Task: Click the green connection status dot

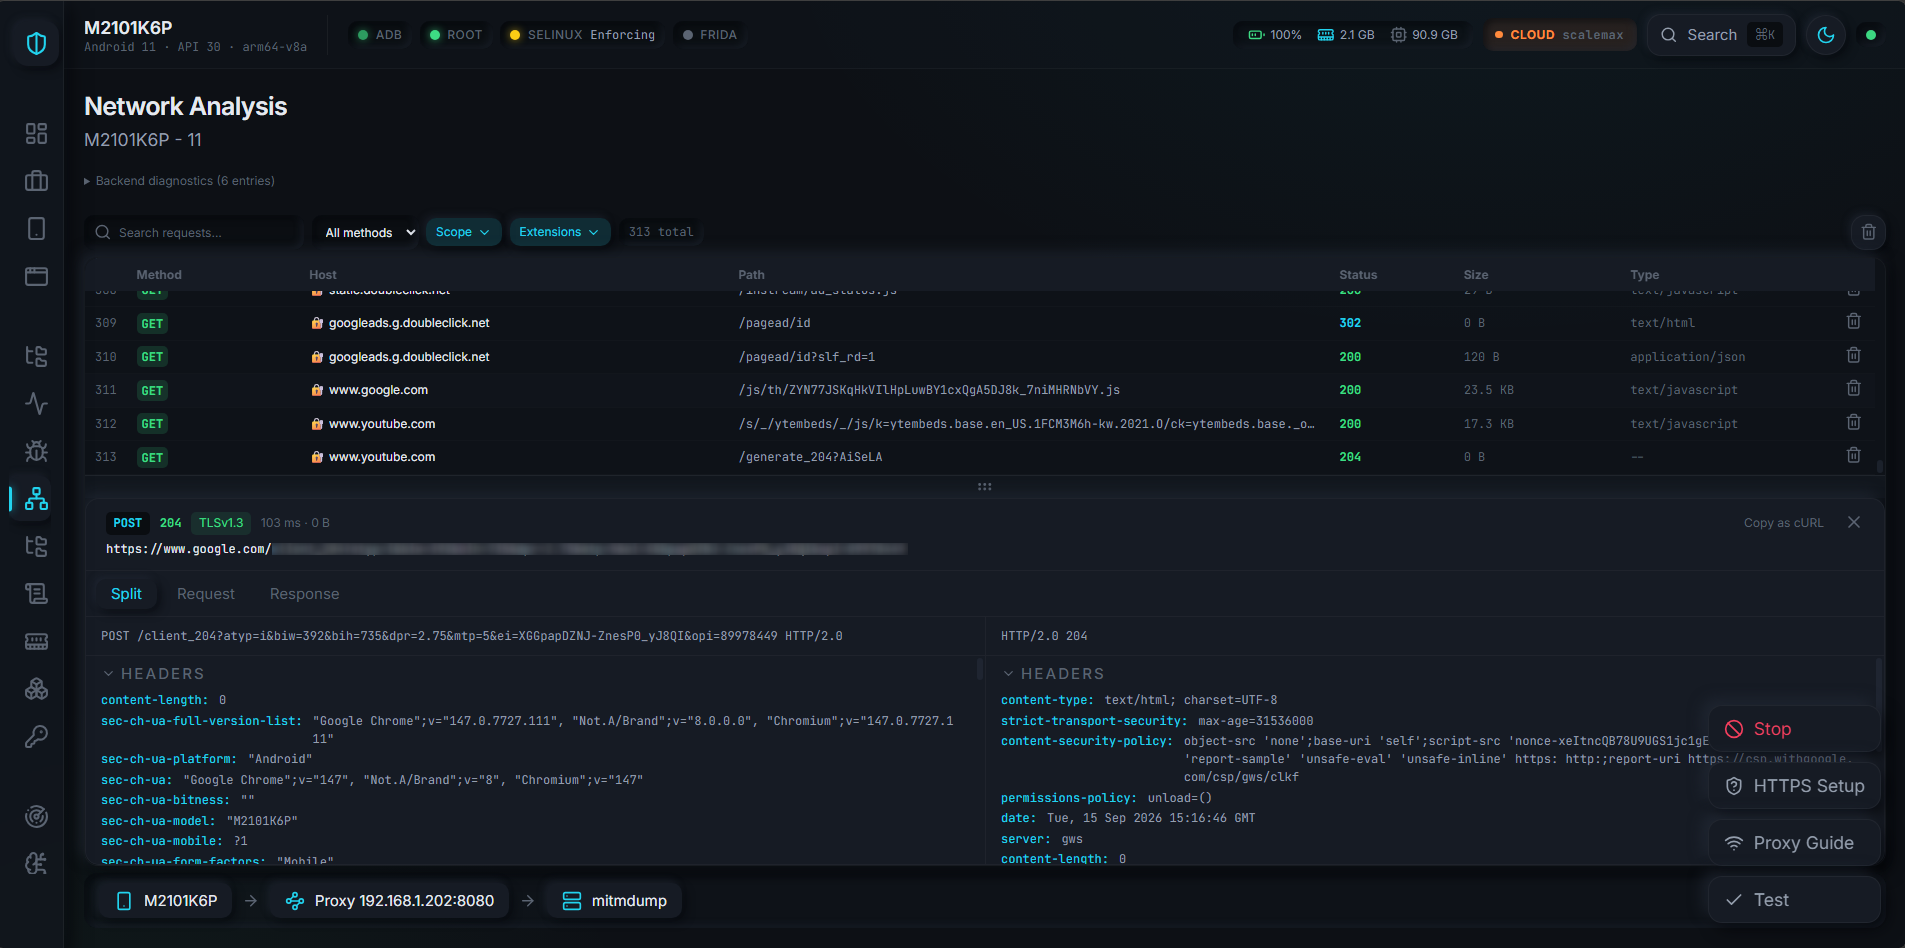Action: (x=1871, y=35)
